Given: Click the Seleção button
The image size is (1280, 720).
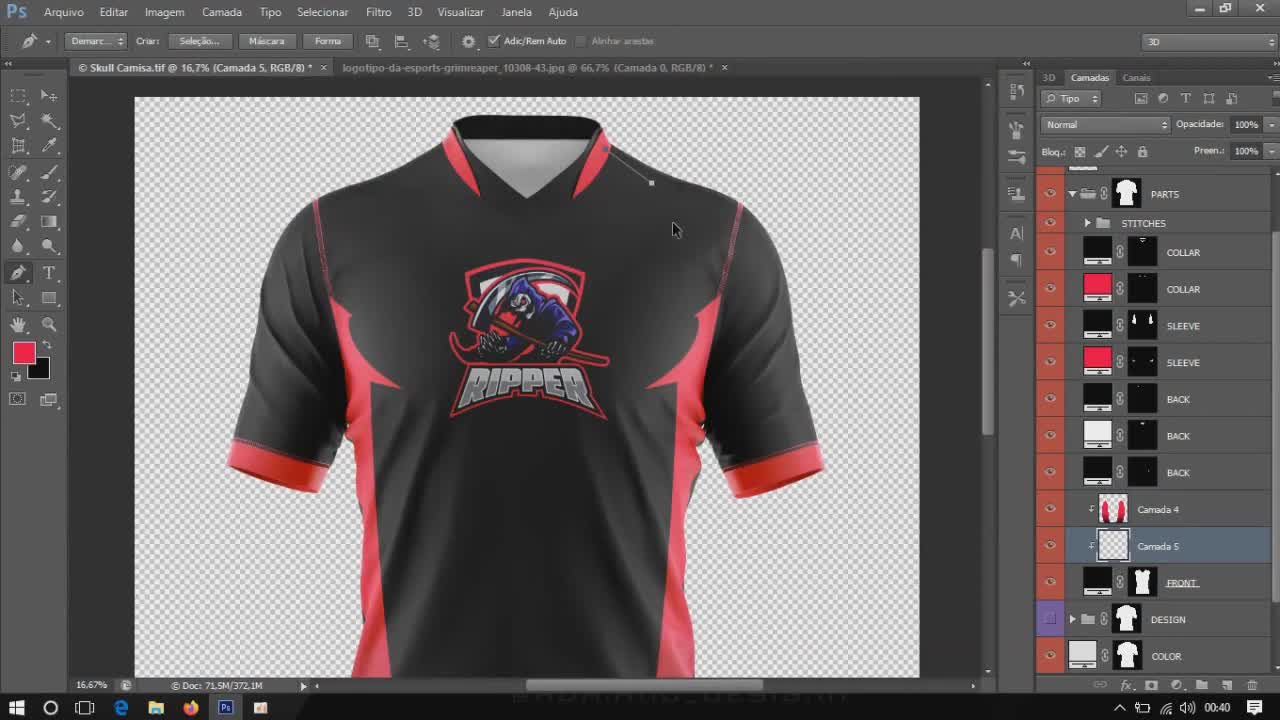Looking at the screenshot, I should [x=199, y=41].
